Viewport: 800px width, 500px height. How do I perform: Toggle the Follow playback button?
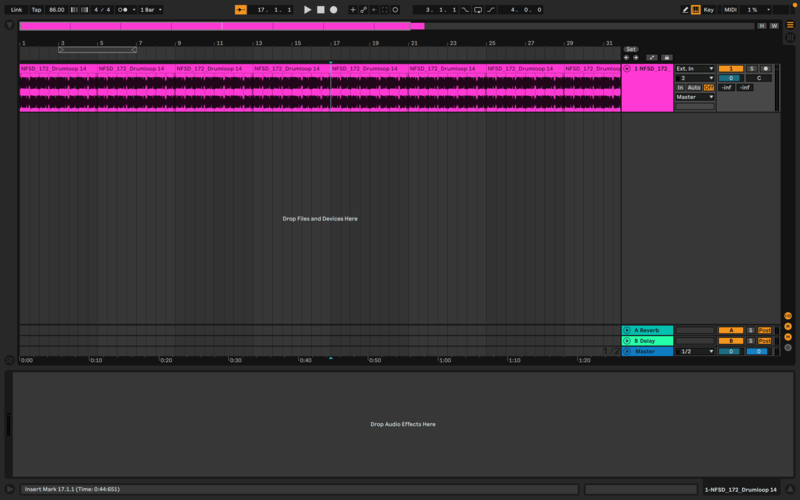point(240,9)
